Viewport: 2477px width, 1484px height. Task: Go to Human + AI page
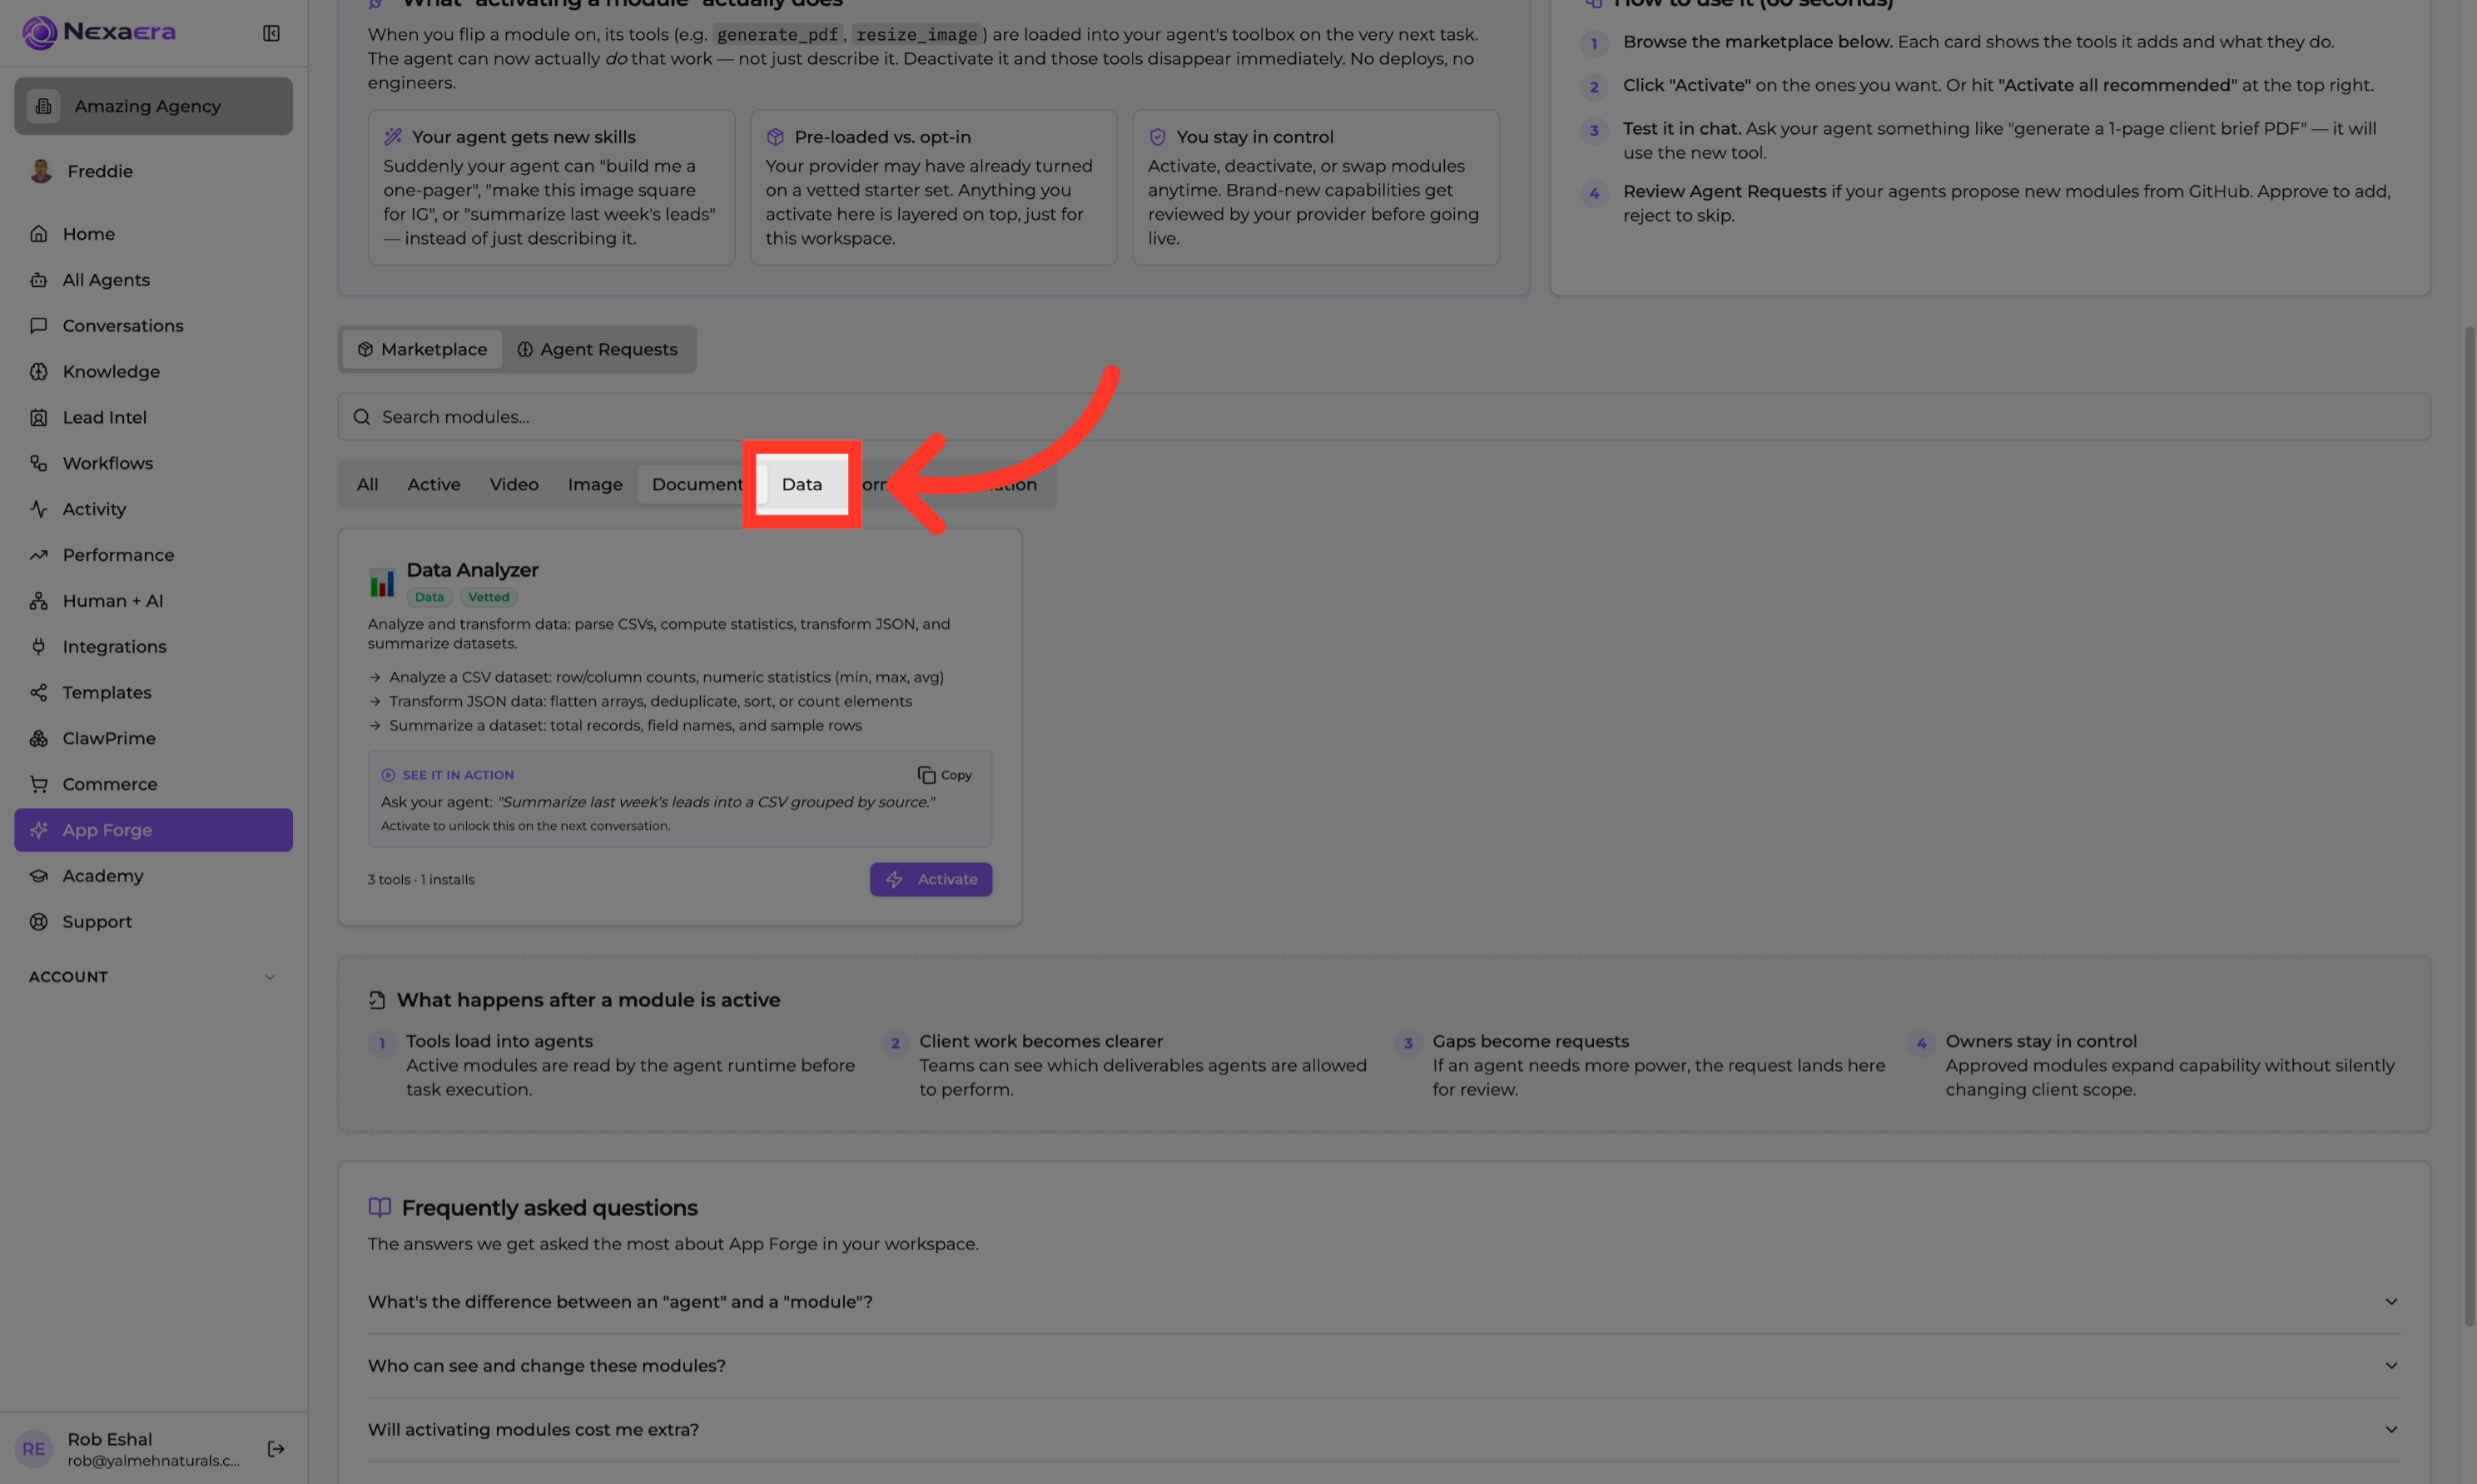(x=153, y=601)
